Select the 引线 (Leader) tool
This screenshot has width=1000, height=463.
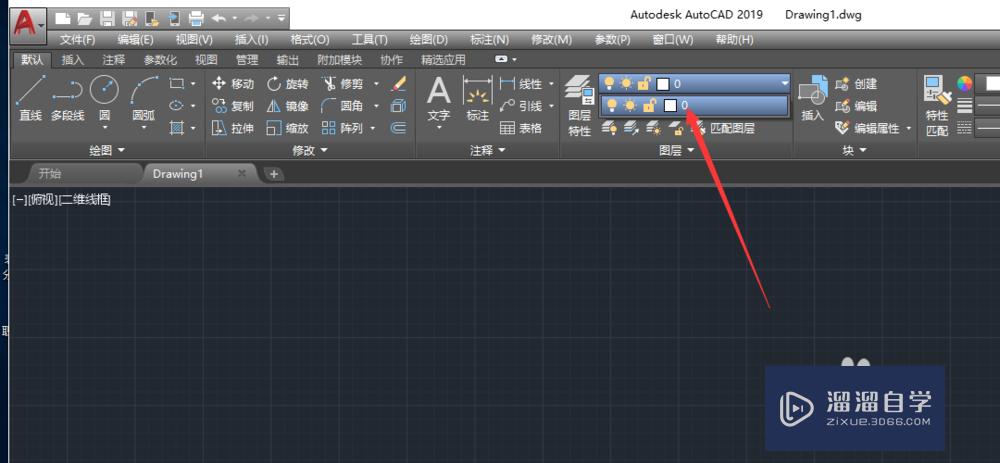pyautogui.click(x=521, y=106)
